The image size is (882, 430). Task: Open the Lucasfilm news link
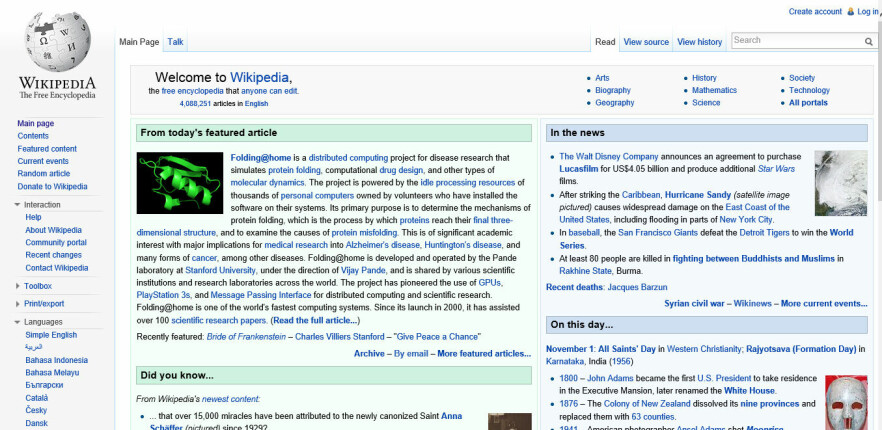tap(579, 169)
